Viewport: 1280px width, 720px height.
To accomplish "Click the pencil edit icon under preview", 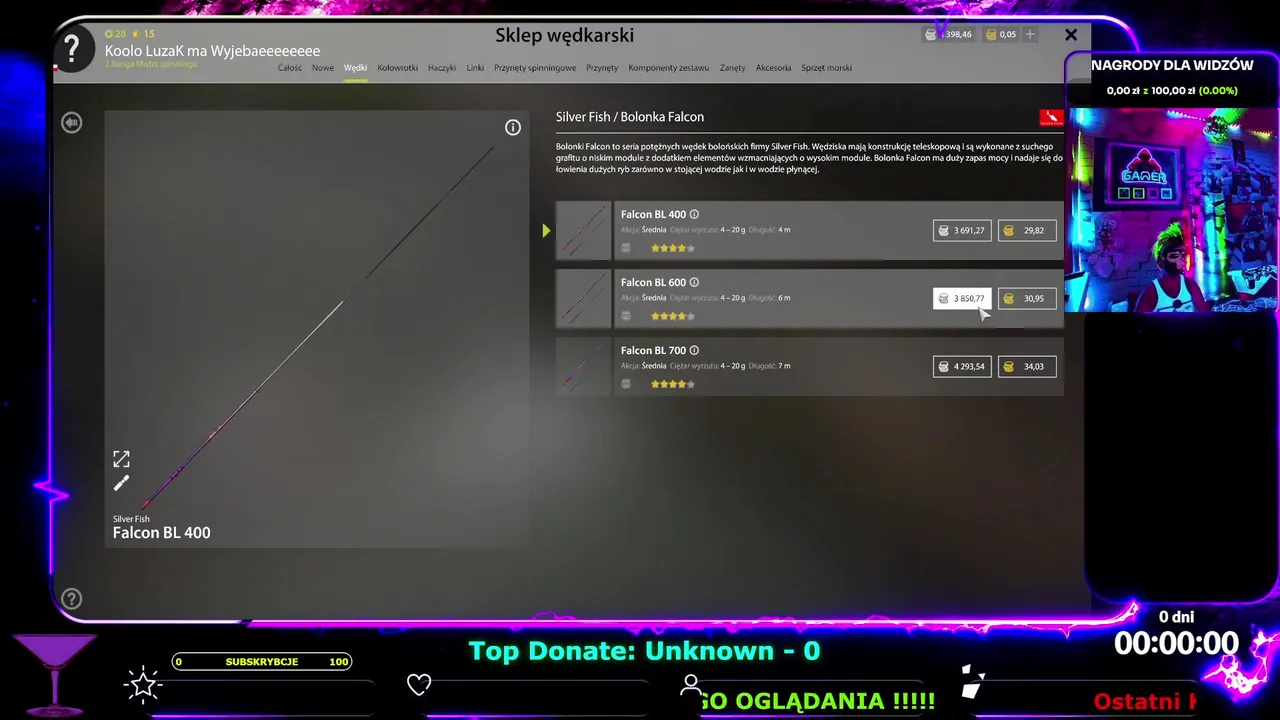I will 121,484.
